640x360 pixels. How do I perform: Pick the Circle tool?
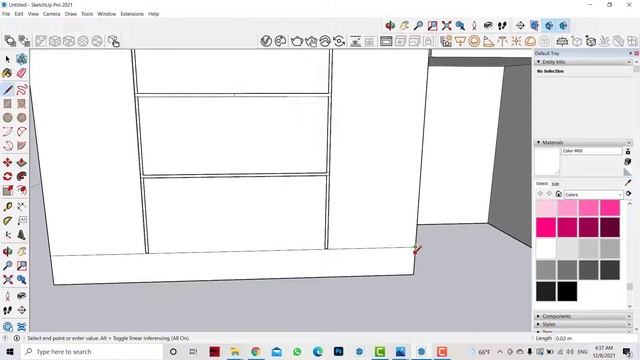7,118
